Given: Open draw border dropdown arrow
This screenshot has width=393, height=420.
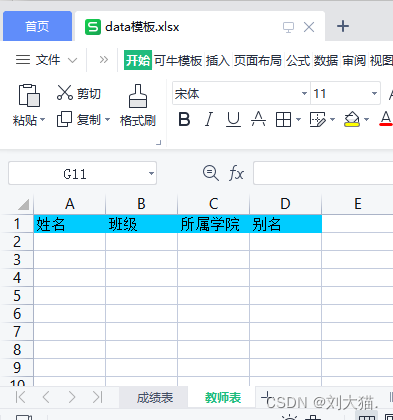Looking at the screenshot, I should point(332,119).
